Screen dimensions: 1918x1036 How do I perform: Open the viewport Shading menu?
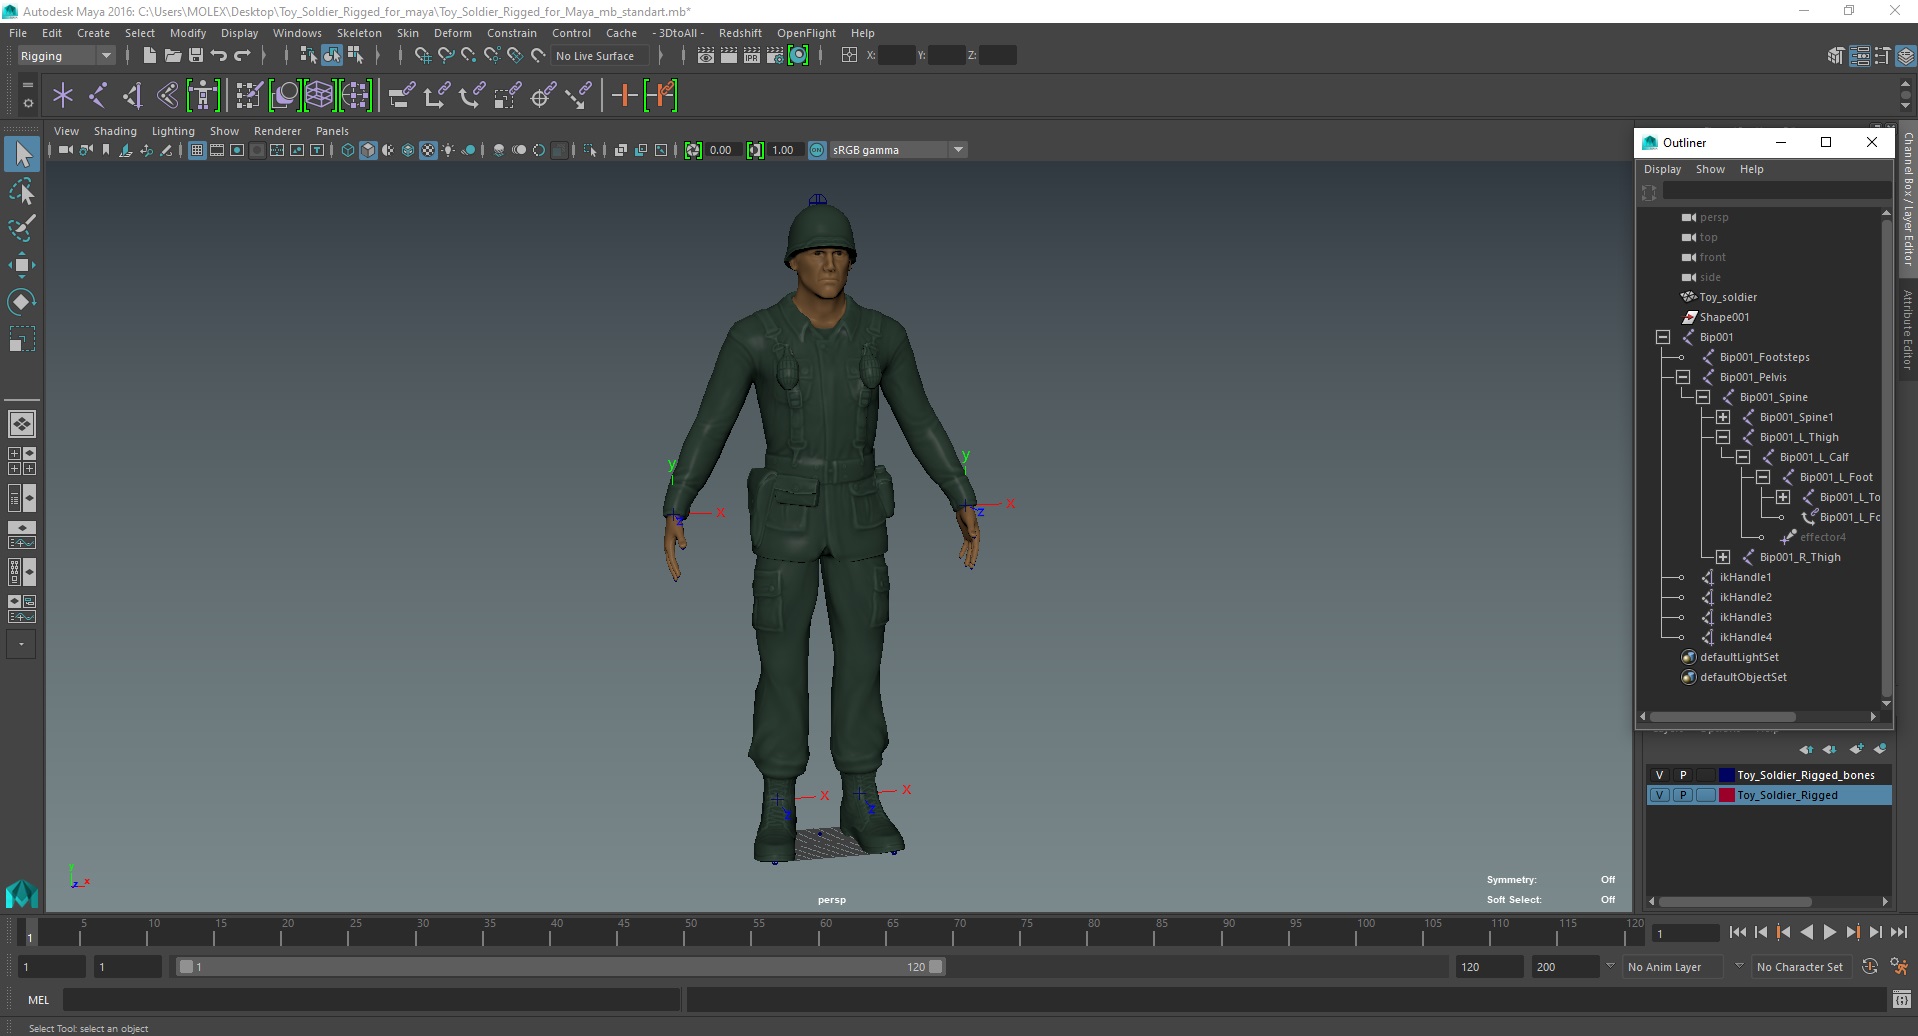pos(115,131)
